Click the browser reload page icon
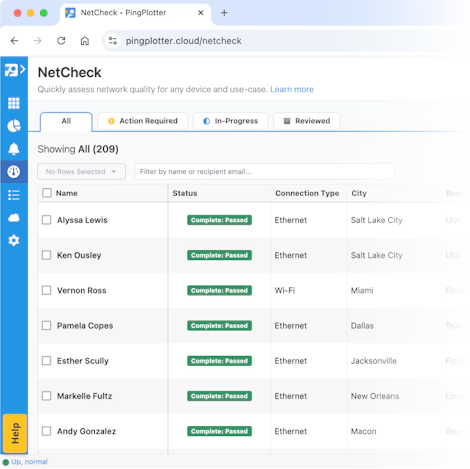 (x=61, y=41)
